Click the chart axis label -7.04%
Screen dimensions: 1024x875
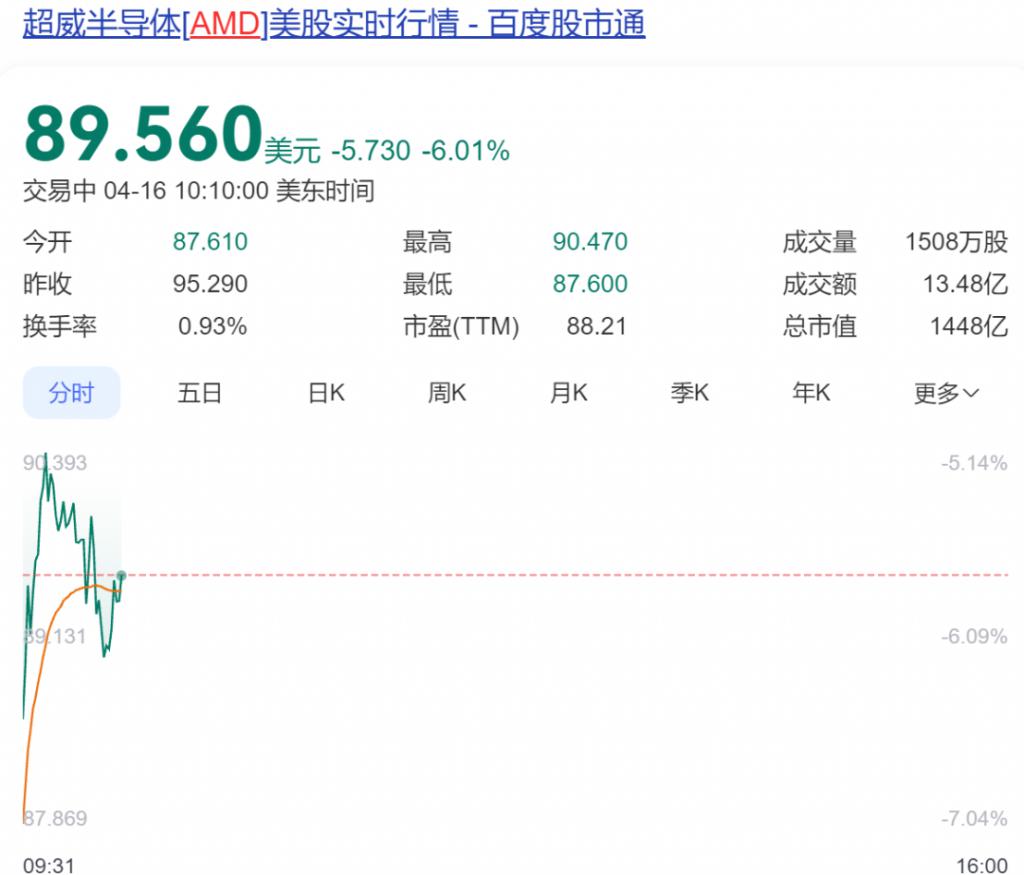pos(974,818)
